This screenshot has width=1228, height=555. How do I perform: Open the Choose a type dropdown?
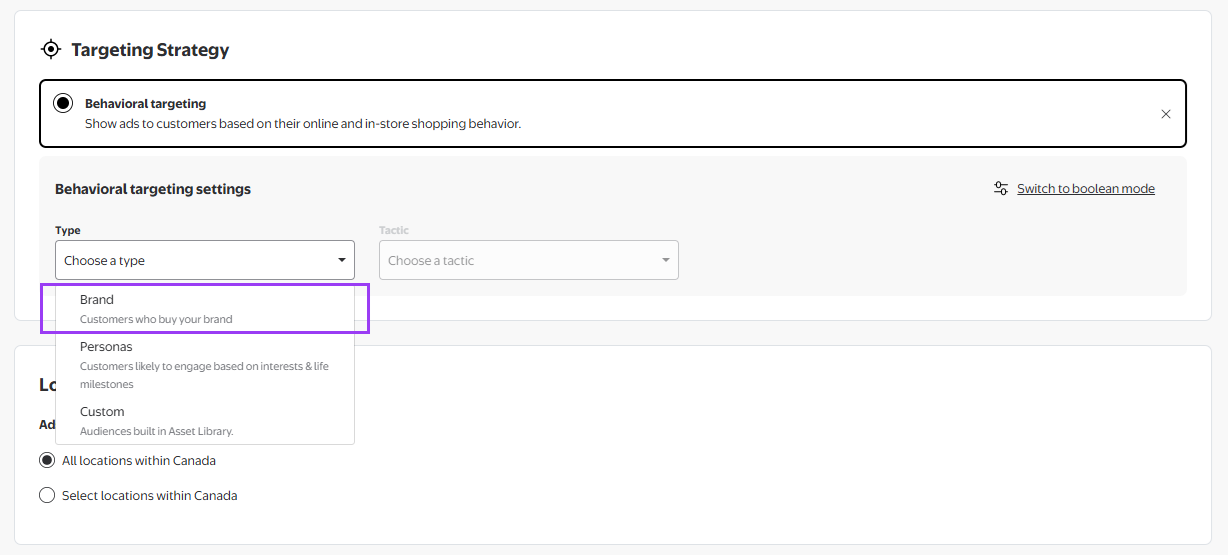[205, 260]
